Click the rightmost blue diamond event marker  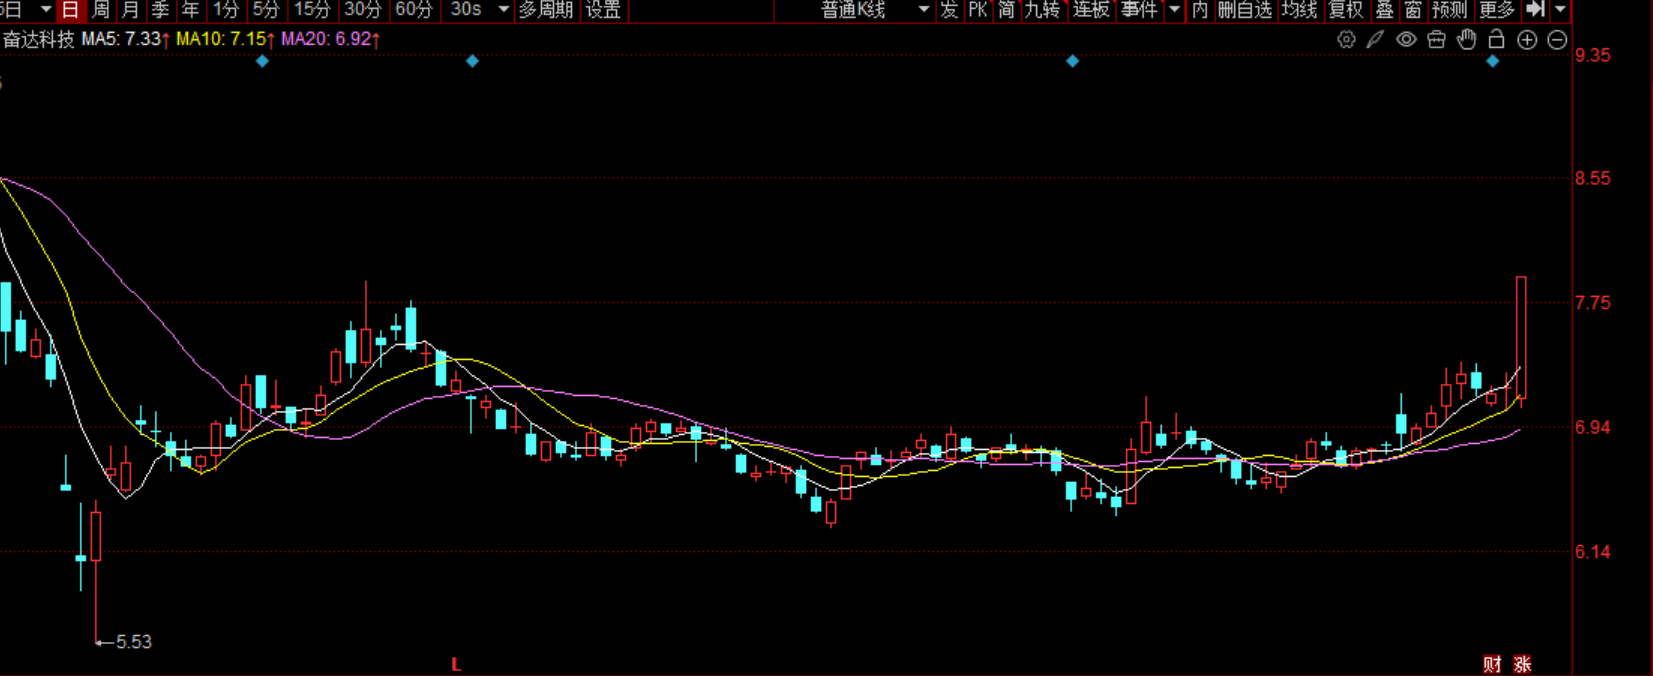tap(1492, 61)
